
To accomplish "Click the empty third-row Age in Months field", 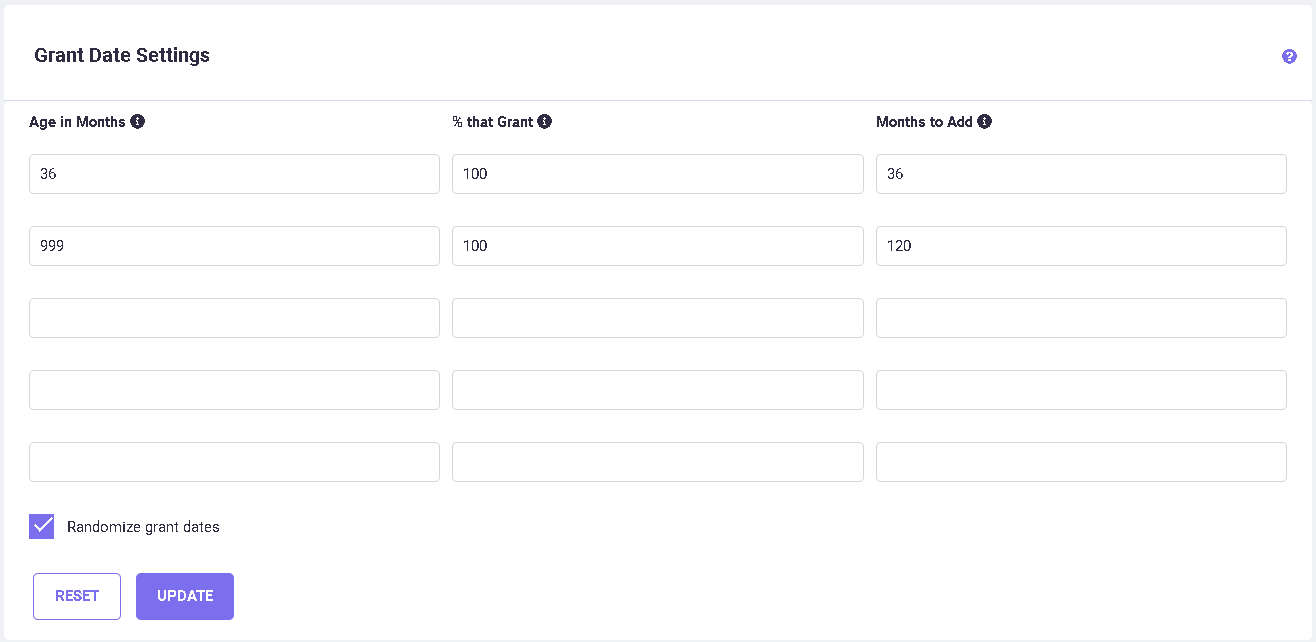I will click(x=234, y=318).
